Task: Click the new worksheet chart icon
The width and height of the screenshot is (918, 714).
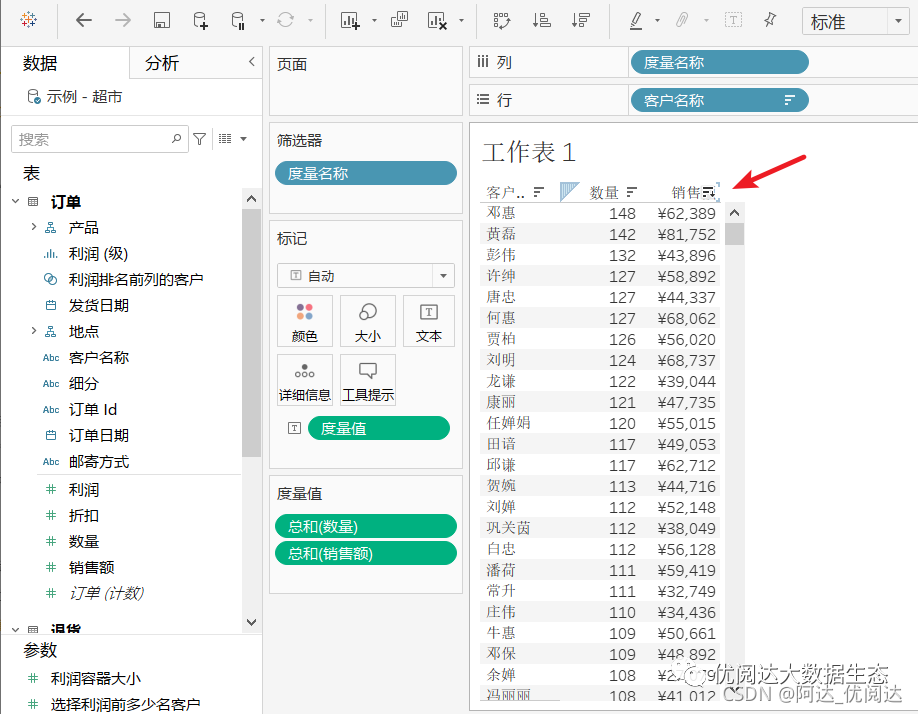Action: (350, 20)
